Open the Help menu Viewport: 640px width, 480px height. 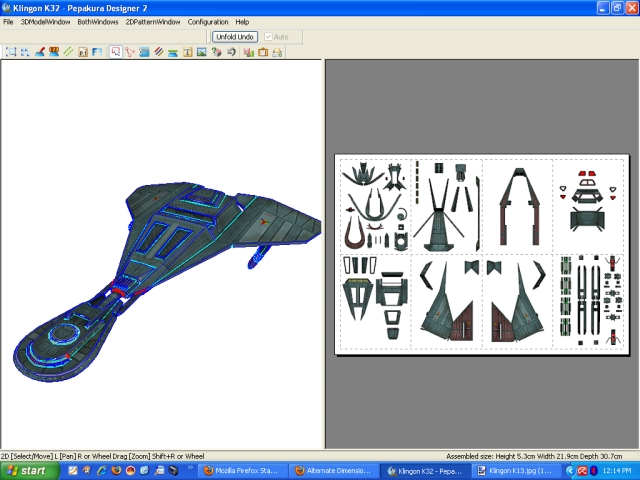pos(242,22)
